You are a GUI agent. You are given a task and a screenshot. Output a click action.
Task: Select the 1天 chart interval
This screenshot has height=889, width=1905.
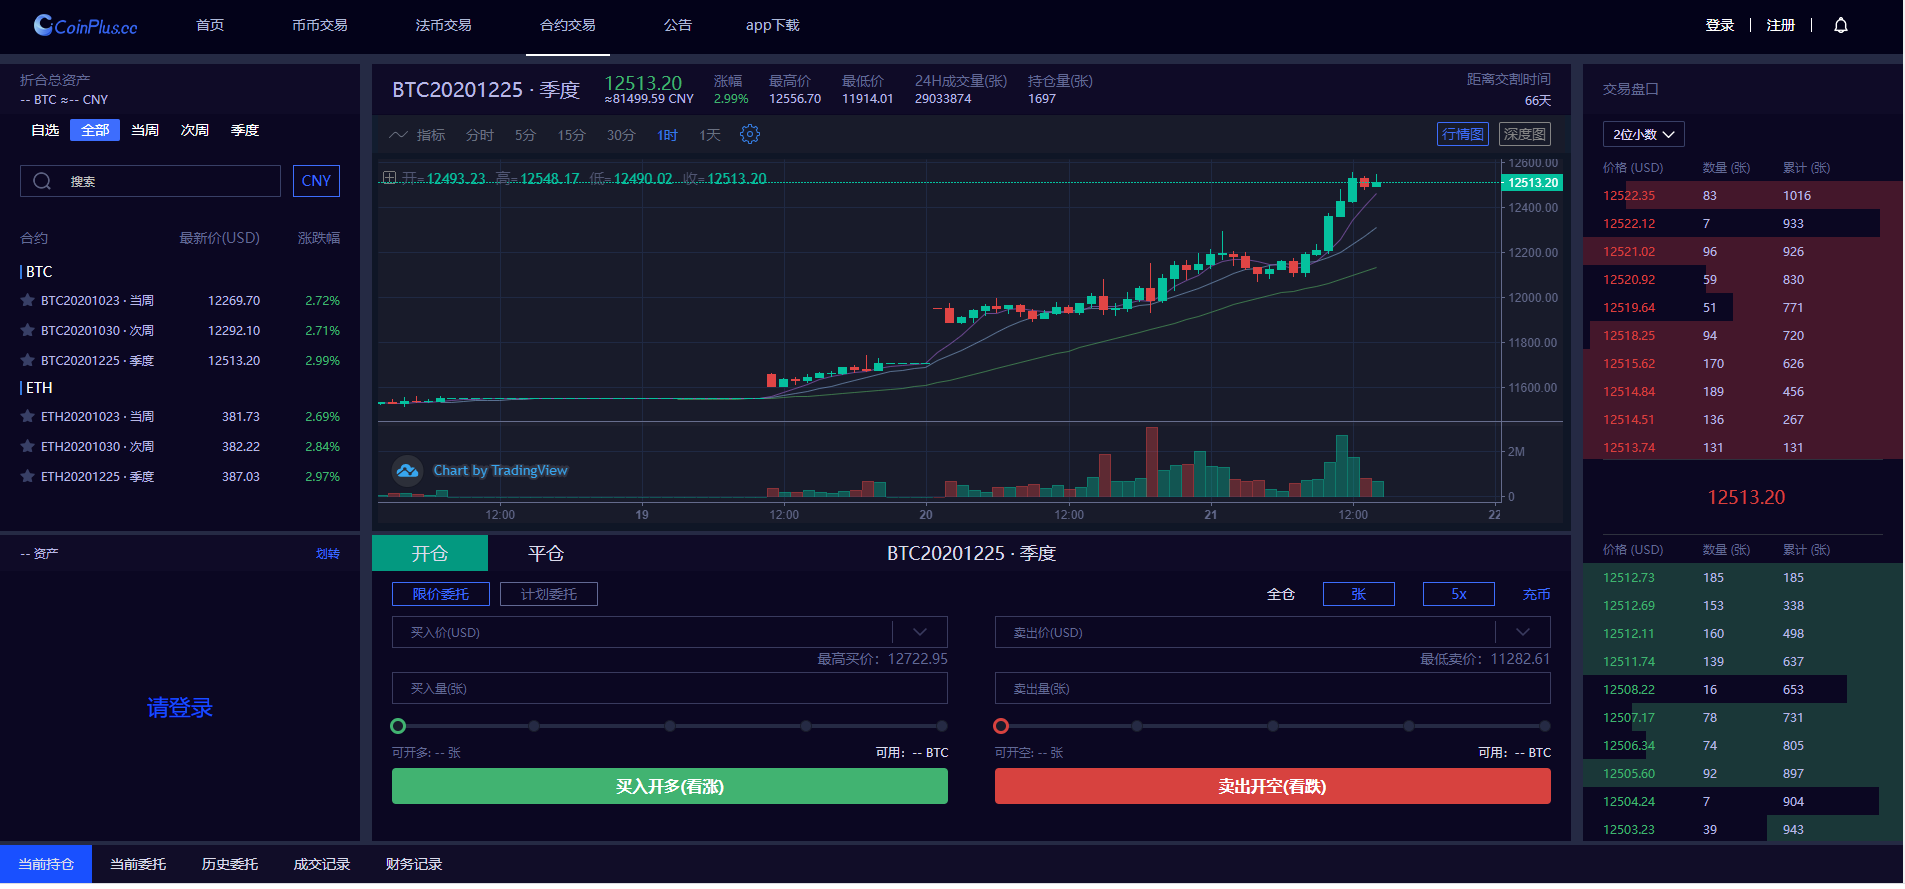coord(710,135)
